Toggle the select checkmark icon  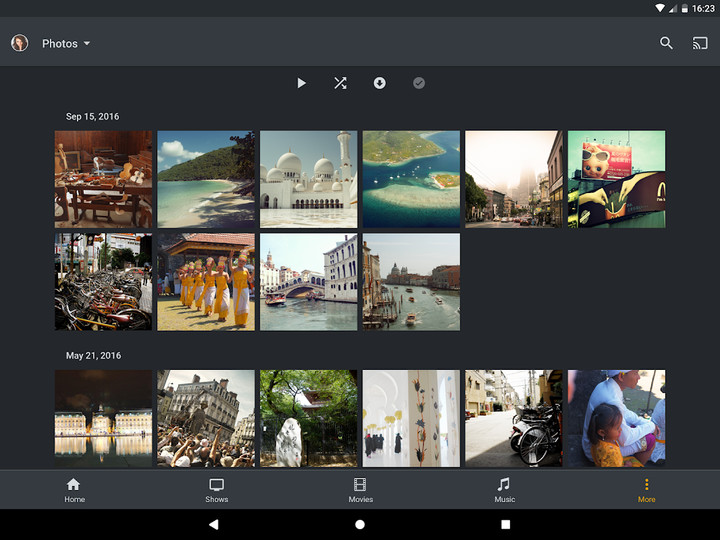pos(419,83)
